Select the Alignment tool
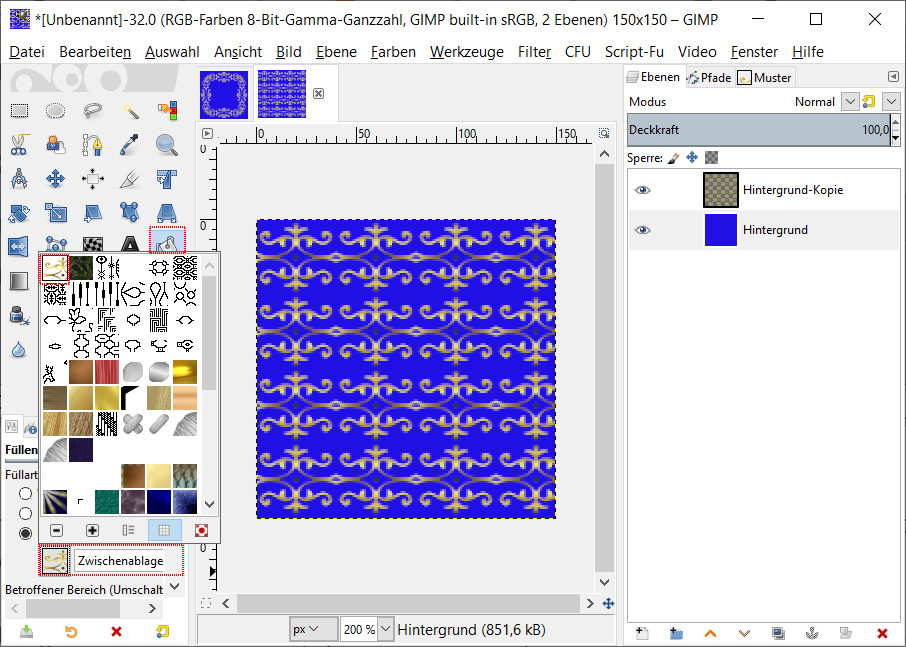 coord(92,179)
